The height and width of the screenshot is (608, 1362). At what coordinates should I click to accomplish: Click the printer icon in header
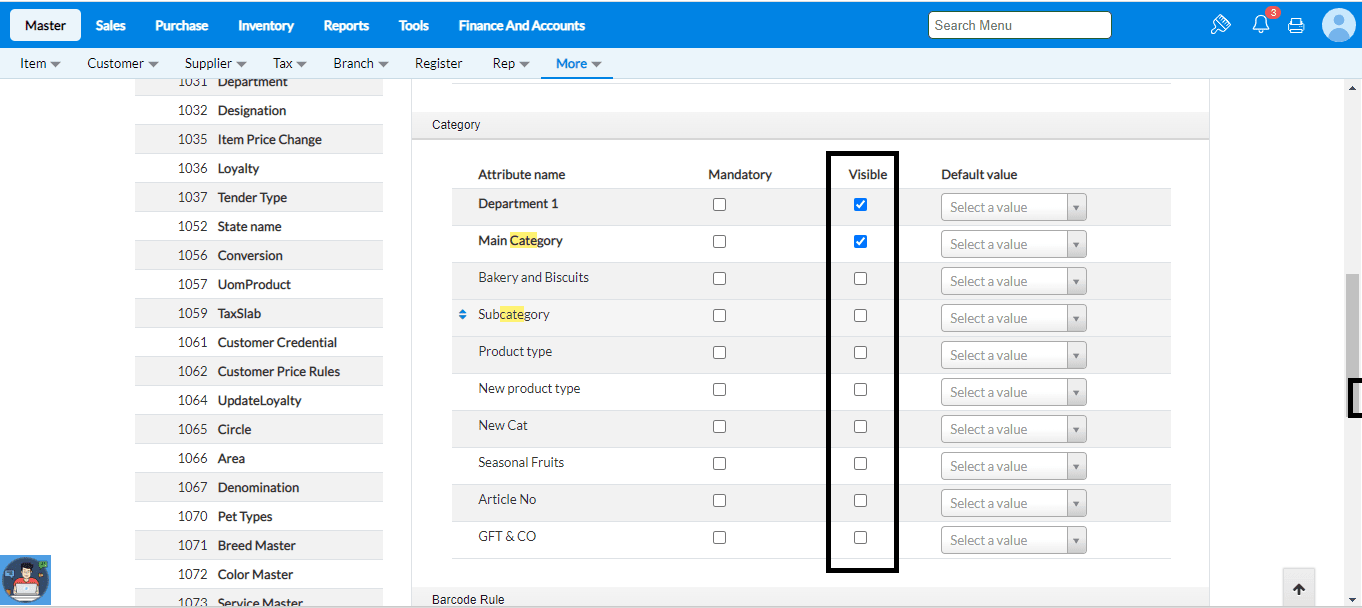pyautogui.click(x=1296, y=26)
